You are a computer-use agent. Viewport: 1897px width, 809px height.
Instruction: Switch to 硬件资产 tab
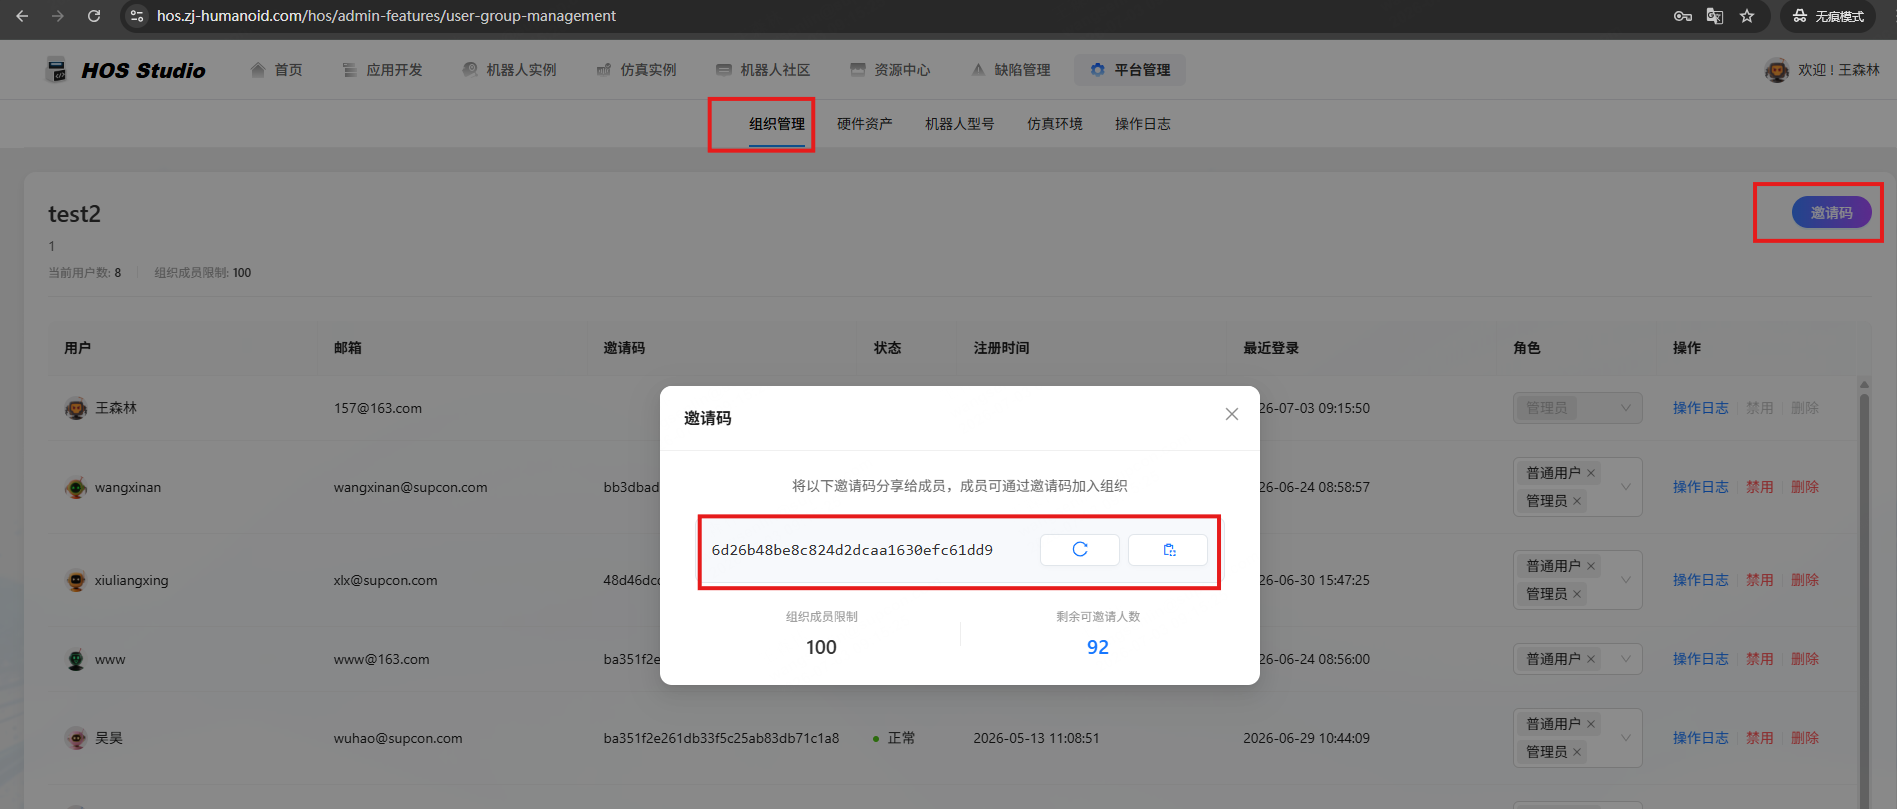[865, 124]
